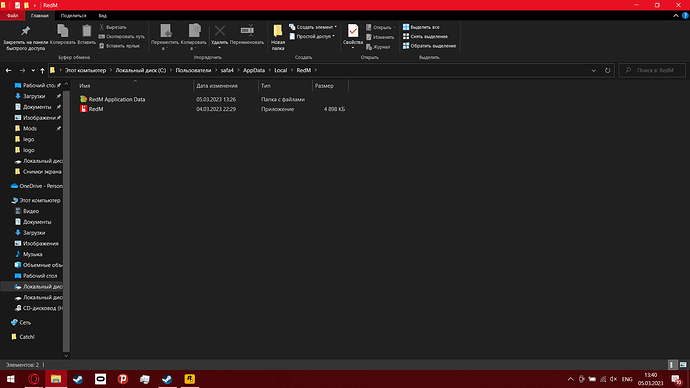Click the Изменить ribbon command
Screen dimensions: 690x388
380,37
